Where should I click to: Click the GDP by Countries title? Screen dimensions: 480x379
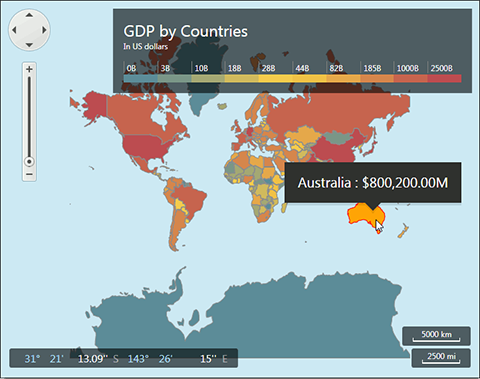pos(186,32)
